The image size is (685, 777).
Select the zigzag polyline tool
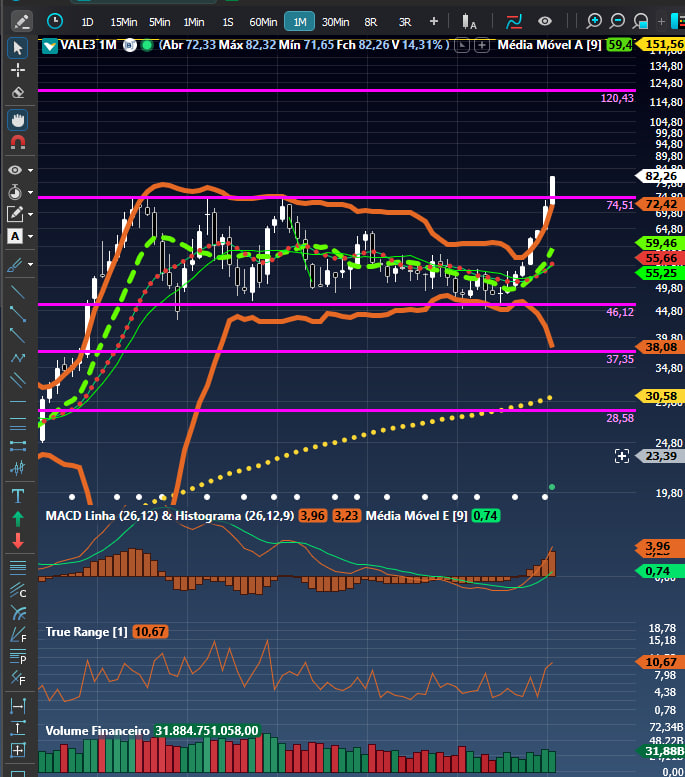coord(18,358)
